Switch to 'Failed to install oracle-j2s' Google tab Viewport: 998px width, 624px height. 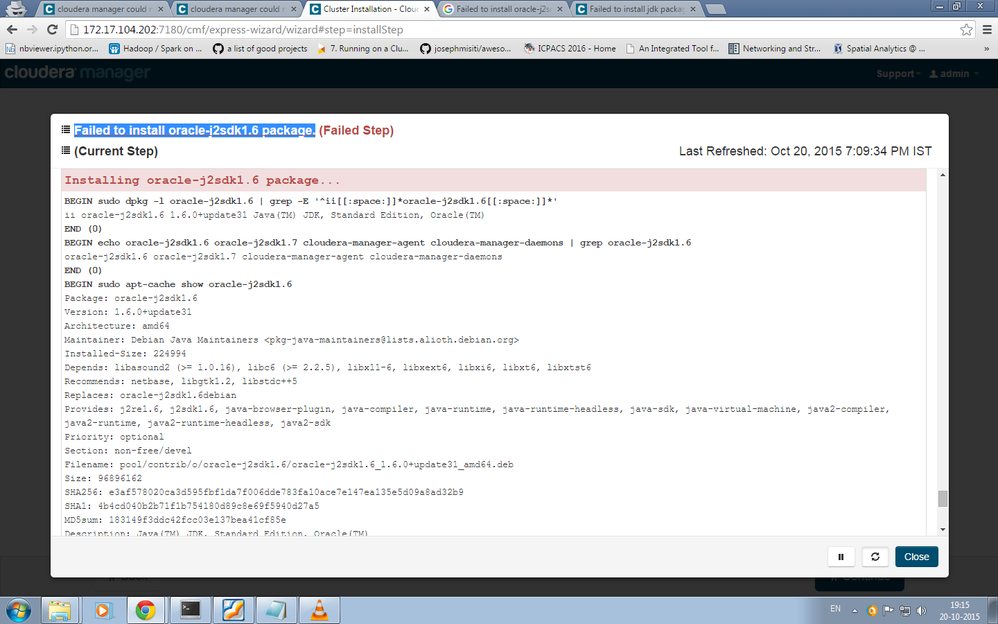[x=502, y=9]
